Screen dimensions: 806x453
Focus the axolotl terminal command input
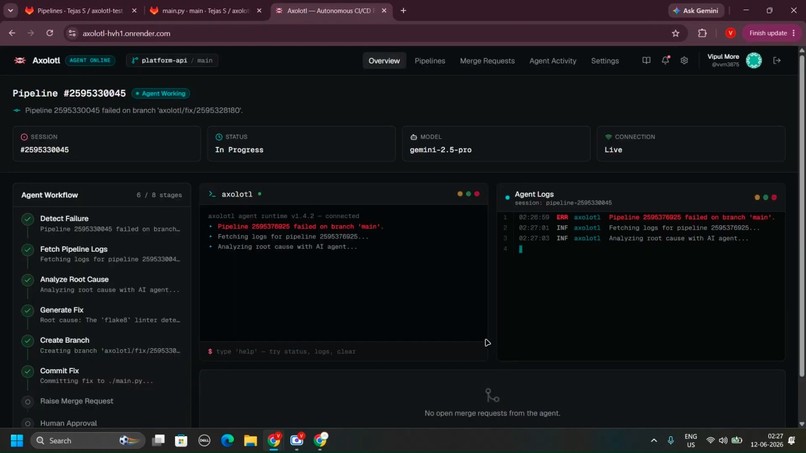(x=343, y=352)
